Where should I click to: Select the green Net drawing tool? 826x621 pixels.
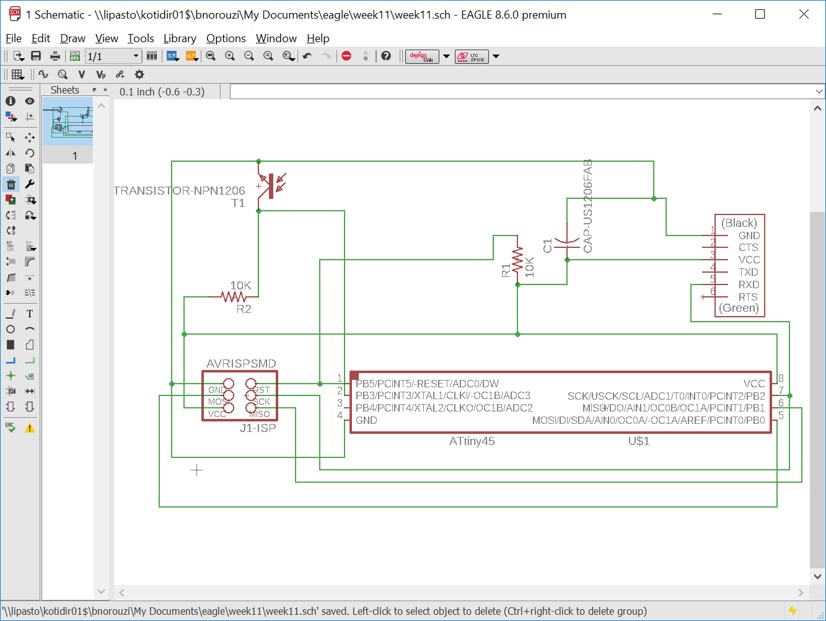30,361
